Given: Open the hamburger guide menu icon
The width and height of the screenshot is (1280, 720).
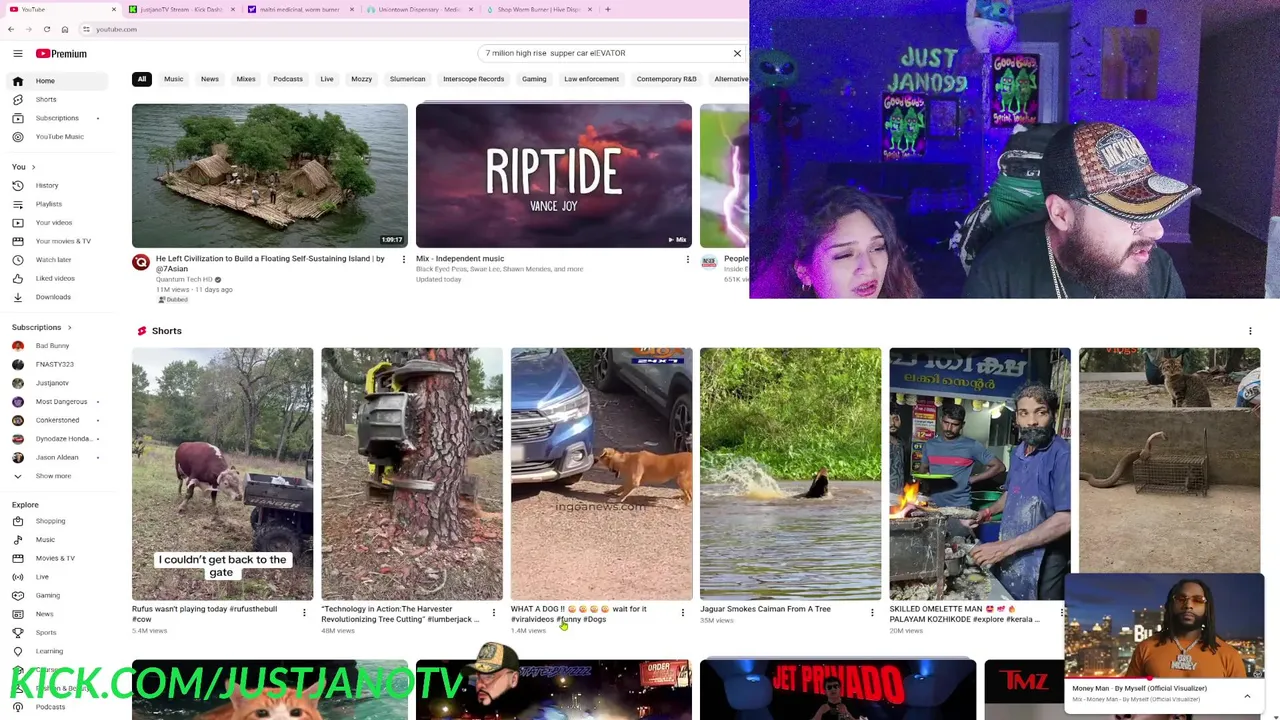Looking at the screenshot, I should coord(17,53).
